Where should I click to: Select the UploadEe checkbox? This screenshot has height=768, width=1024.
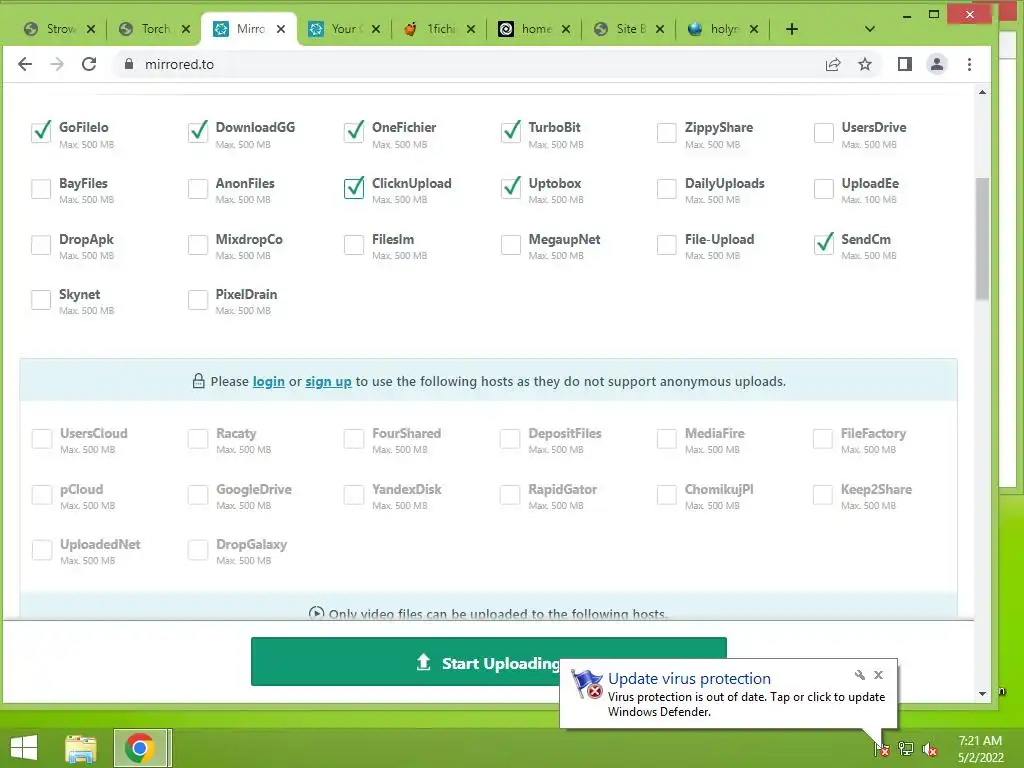[824, 189]
